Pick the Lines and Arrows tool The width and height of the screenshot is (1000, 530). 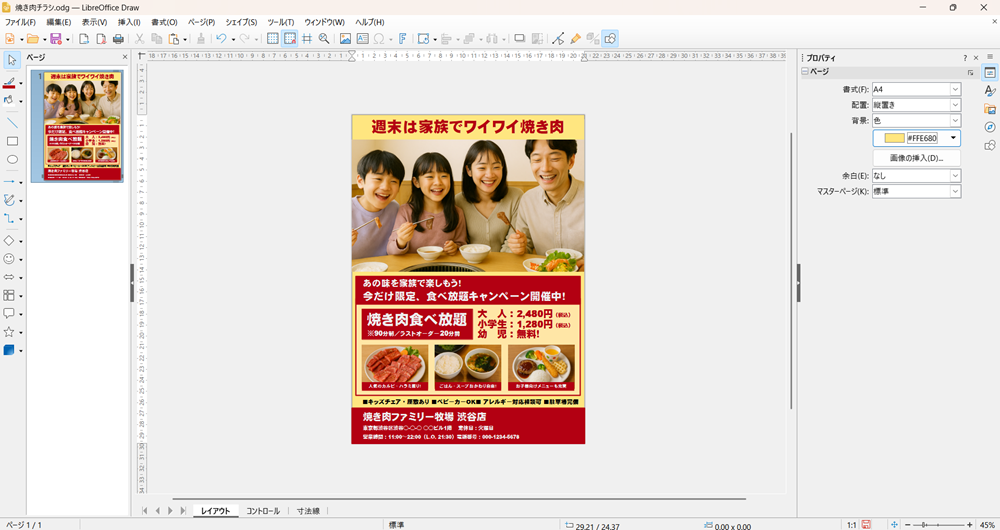pos(9,182)
